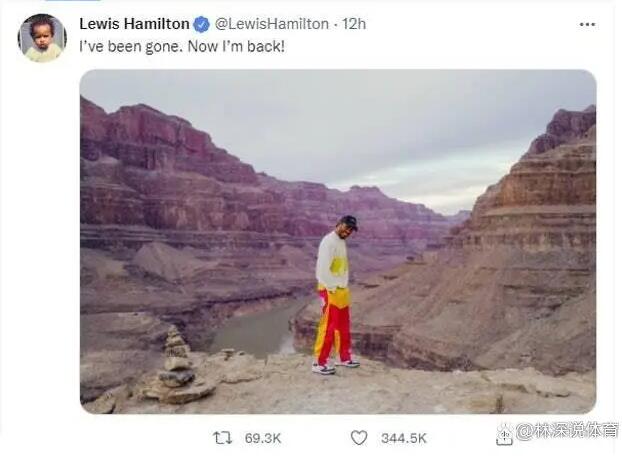
Task: Click the man's black cap in the photo
Action: pyautogui.click(x=349, y=222)
